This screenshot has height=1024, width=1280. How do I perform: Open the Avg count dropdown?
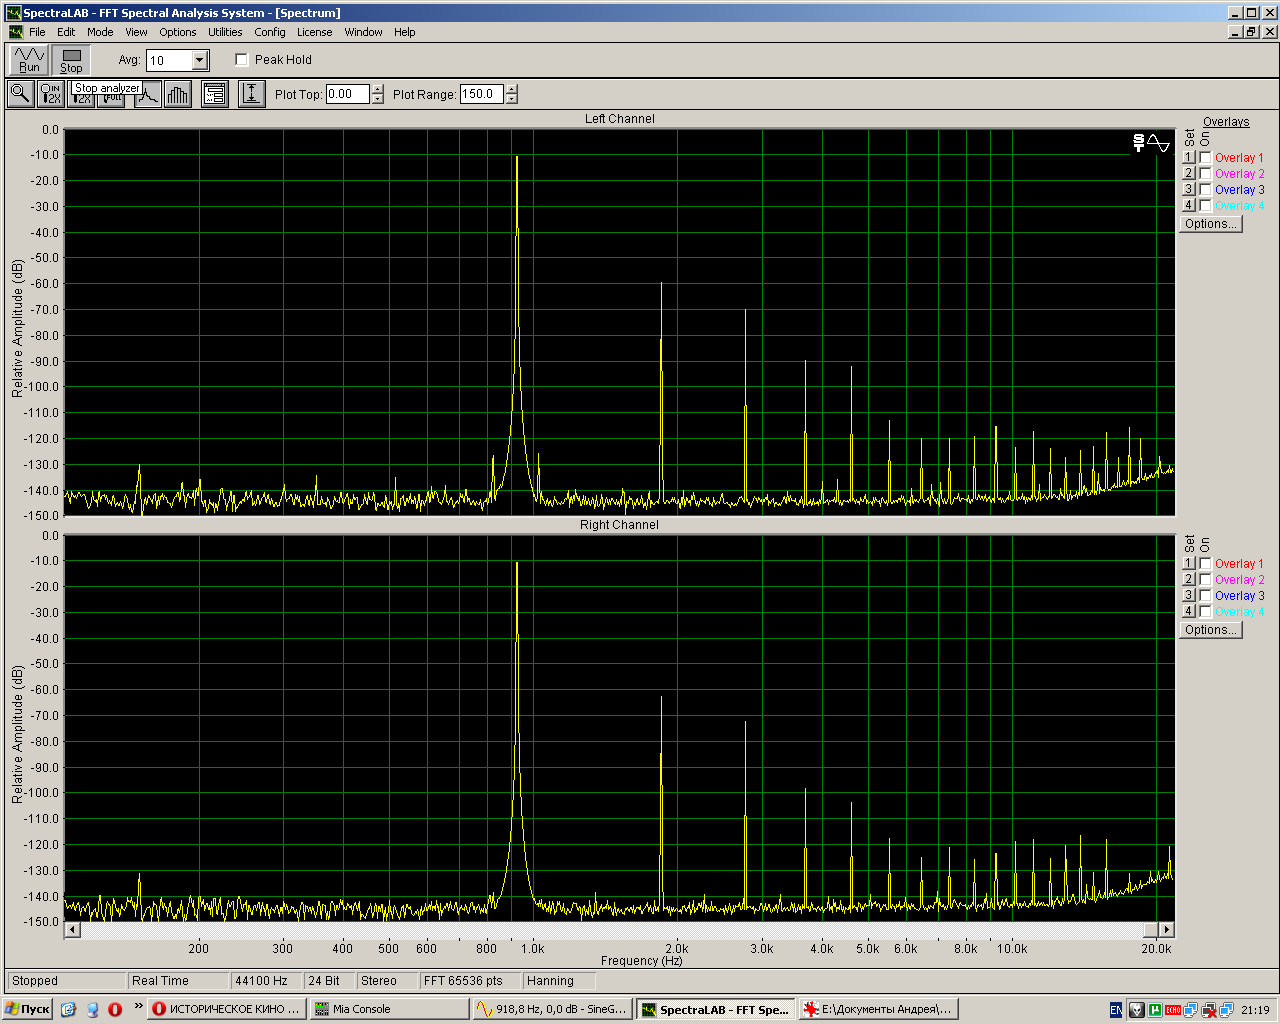click(200, 61)
